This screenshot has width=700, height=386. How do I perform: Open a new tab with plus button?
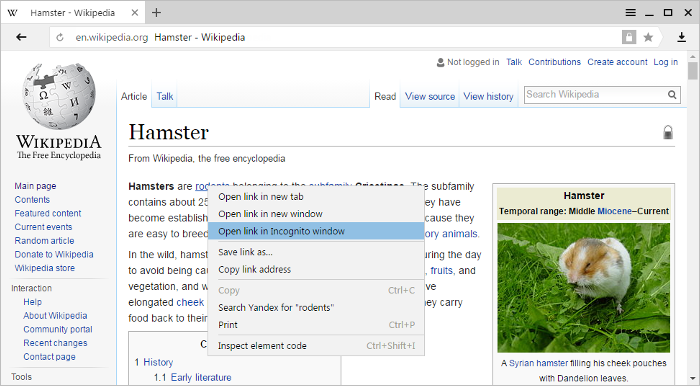coord(156,12)
